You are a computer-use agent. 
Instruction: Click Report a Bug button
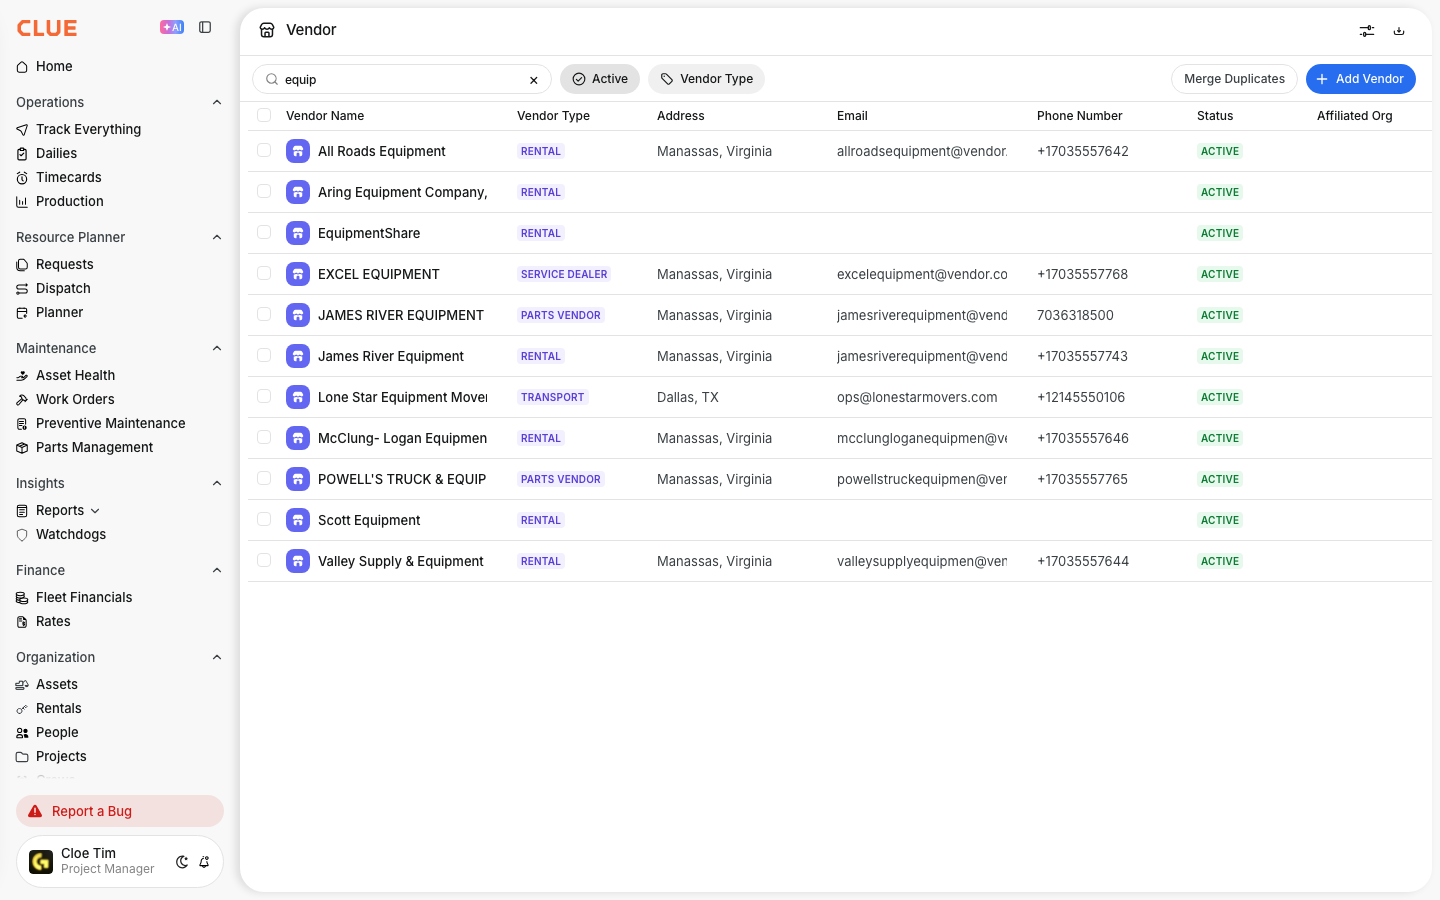120,811
